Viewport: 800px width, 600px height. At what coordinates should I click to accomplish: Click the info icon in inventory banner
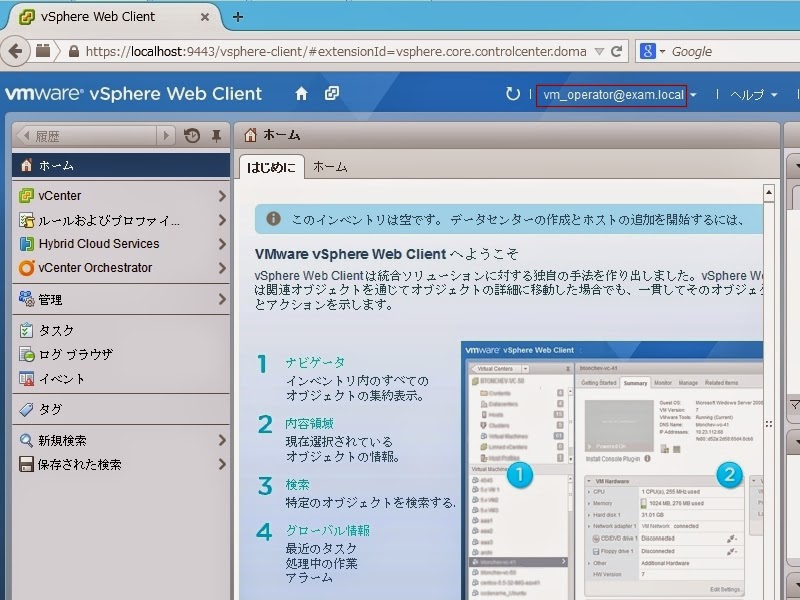[x=273, y=219]
